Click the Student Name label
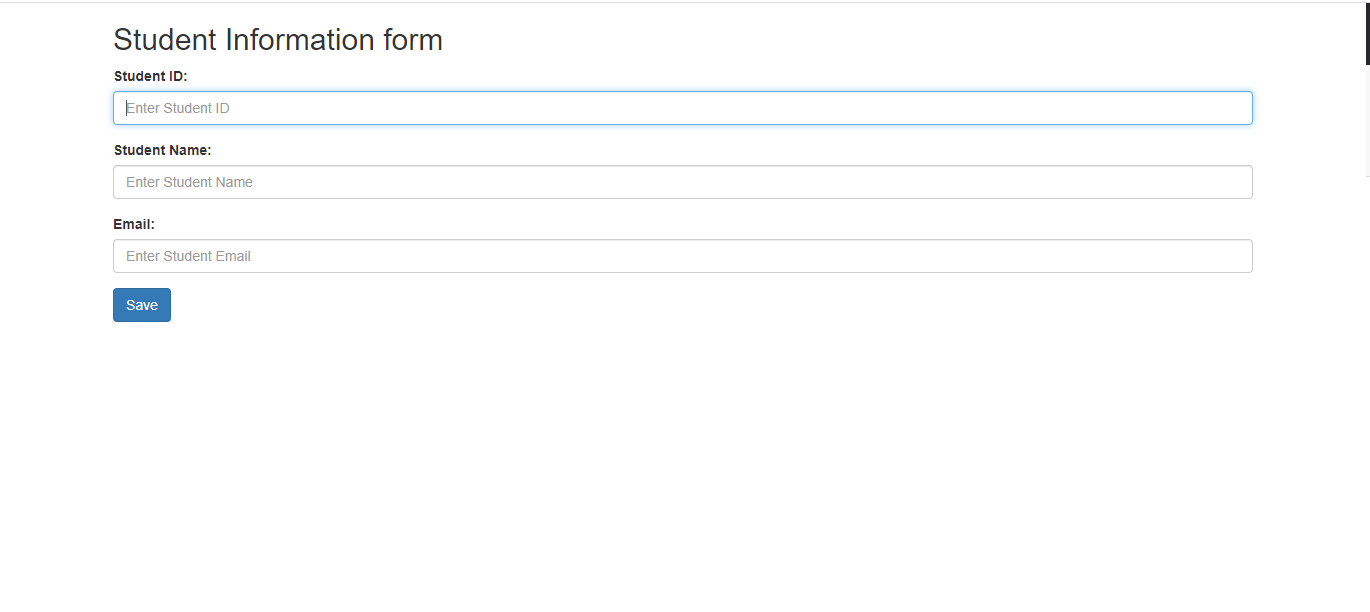The width and height of the screenshot is (1370, 612). click(x=162, y=149)
